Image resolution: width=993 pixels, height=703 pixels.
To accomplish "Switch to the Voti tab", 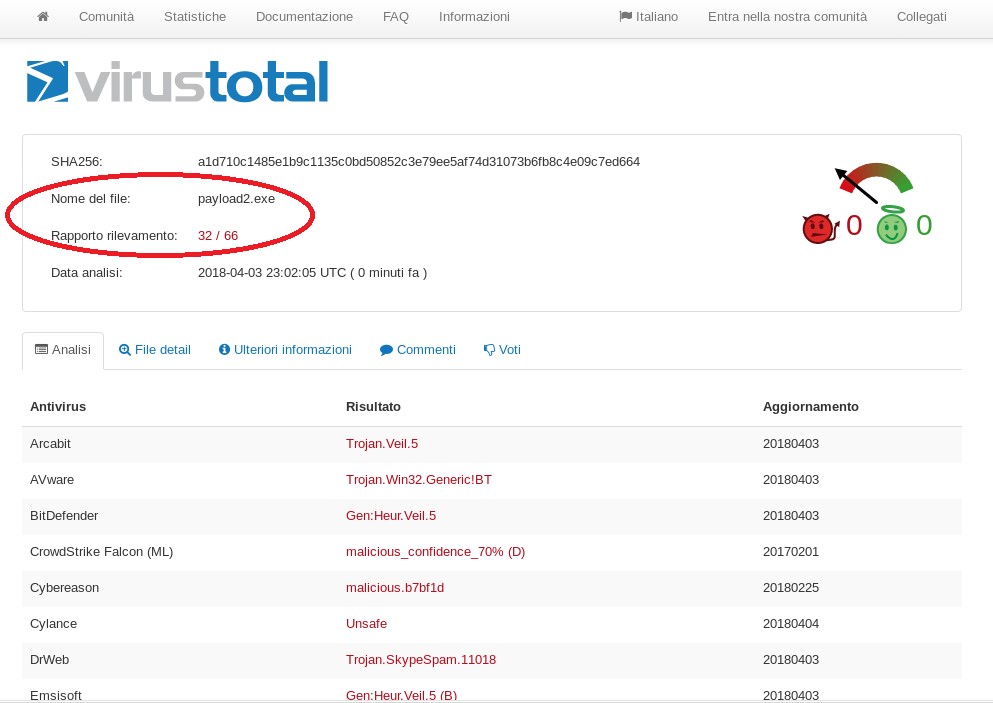I will (502, 350).
